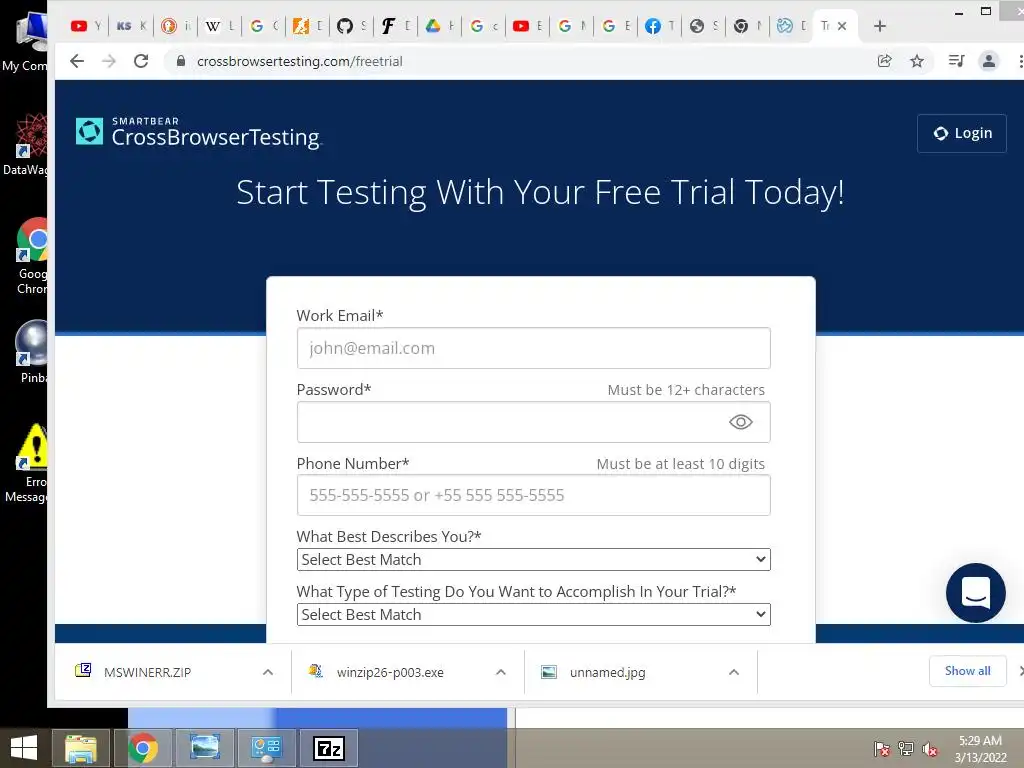Screen dimensions: 1024x768
Task: Select the Error Messages desktop shortcut
Action: coord(27,464)
